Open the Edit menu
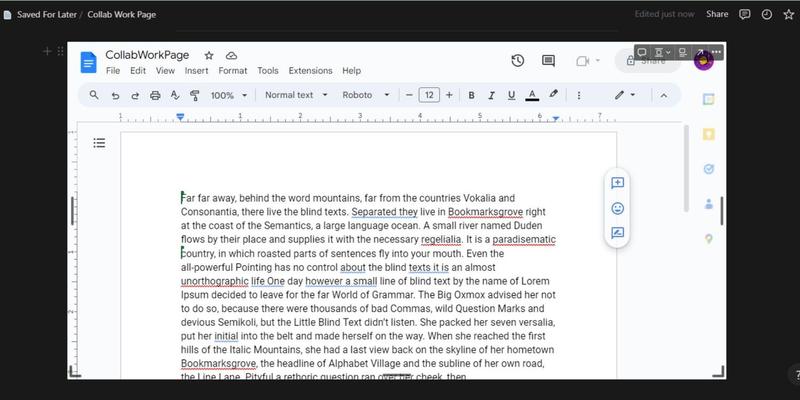Viewport: 800px width, 400px height. [x=138, y=71]
